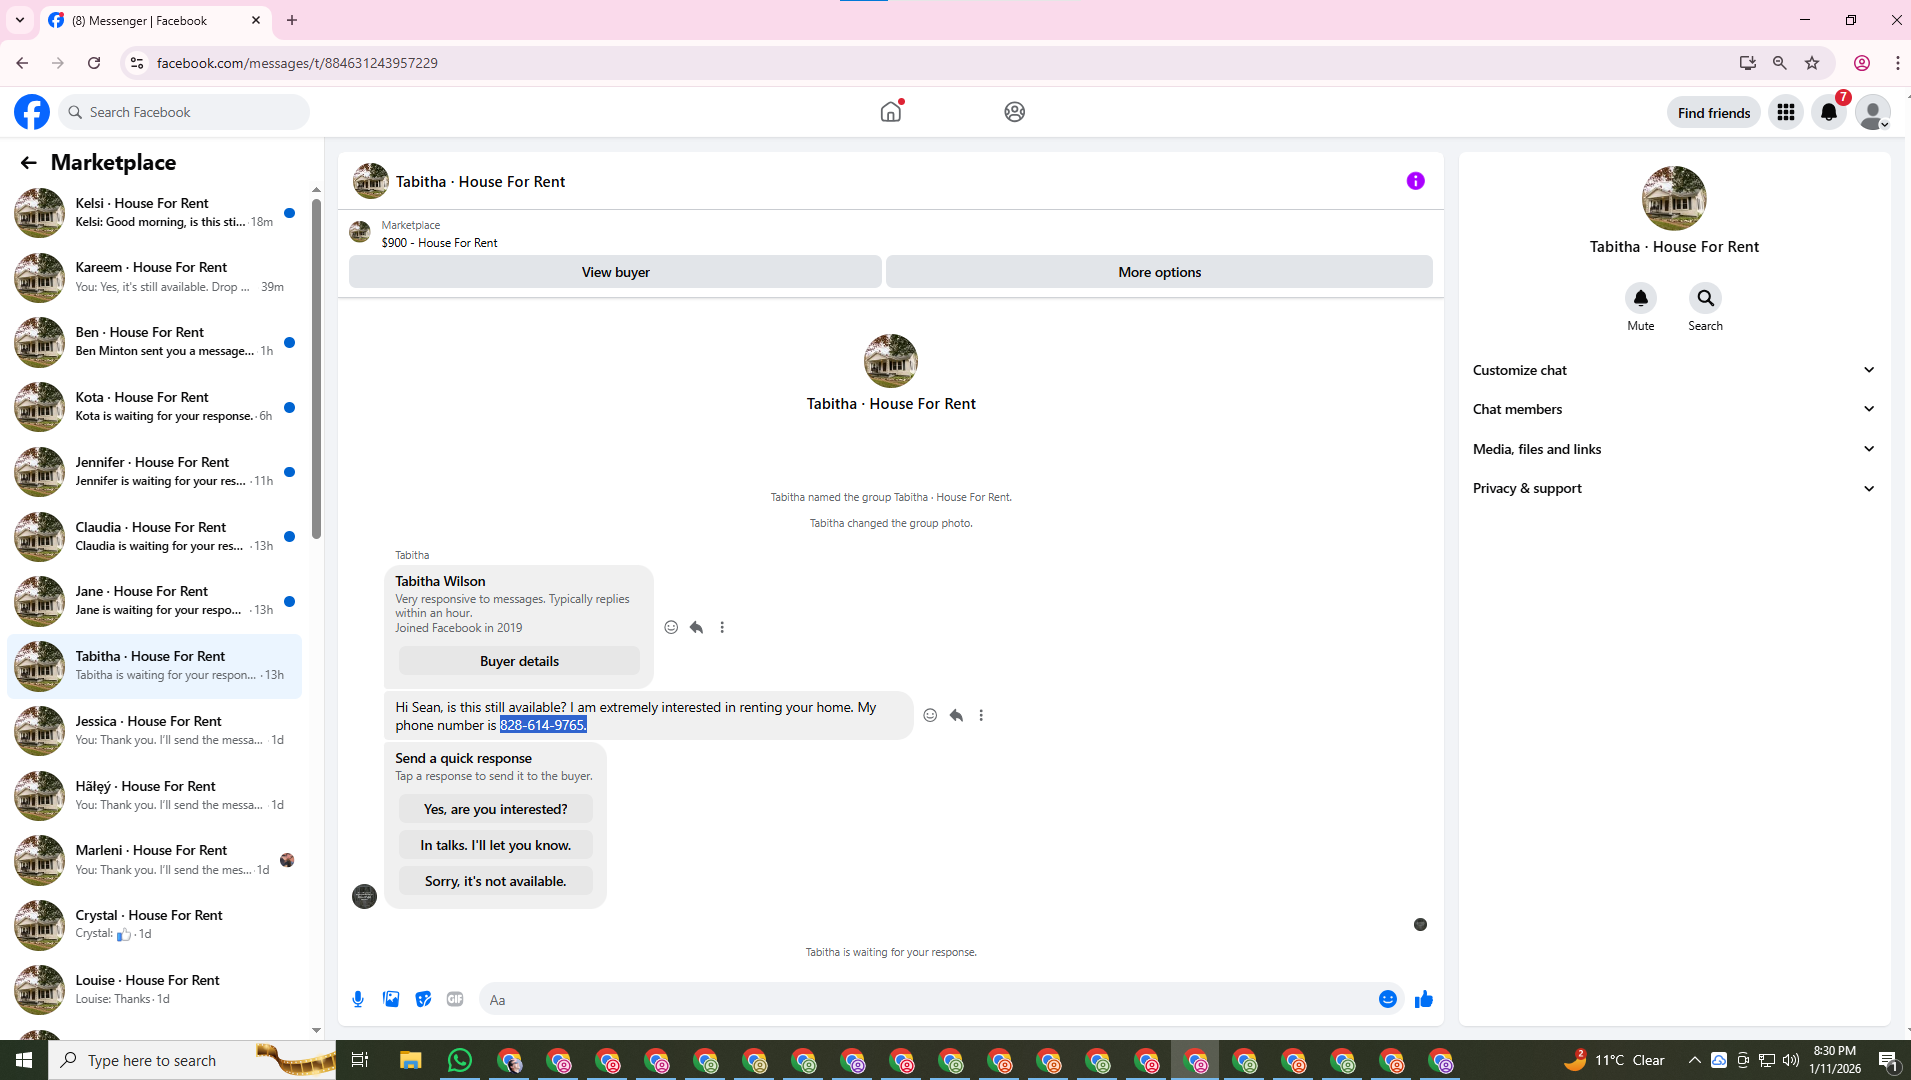
Task: Click More options button
Action: [1159, 272]
